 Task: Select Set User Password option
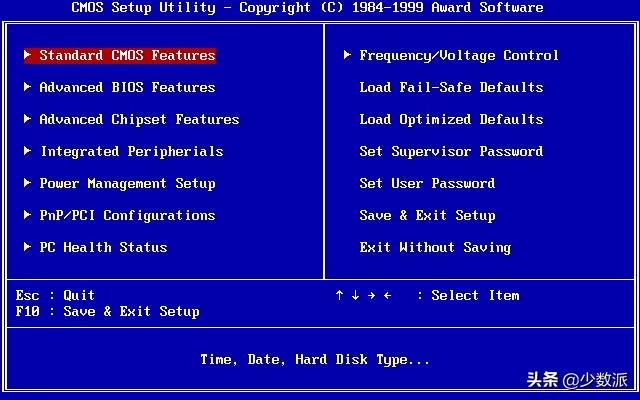pos(427,183)
